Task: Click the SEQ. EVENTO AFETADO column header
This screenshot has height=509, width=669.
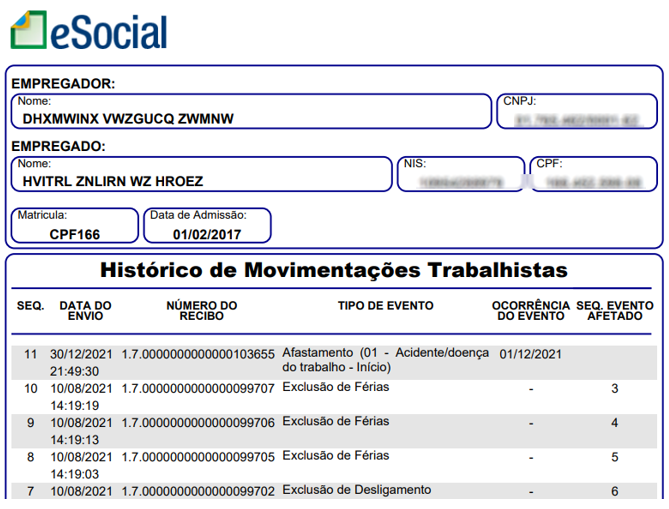Action: 615,311
